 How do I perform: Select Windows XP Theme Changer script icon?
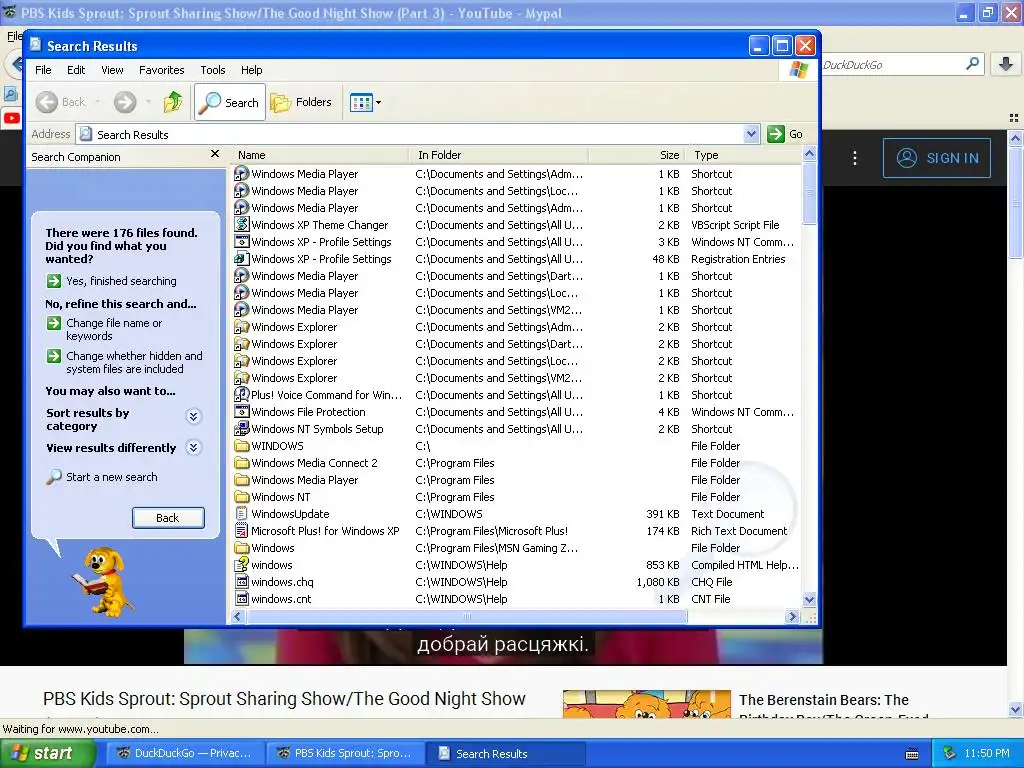point(242,225)
